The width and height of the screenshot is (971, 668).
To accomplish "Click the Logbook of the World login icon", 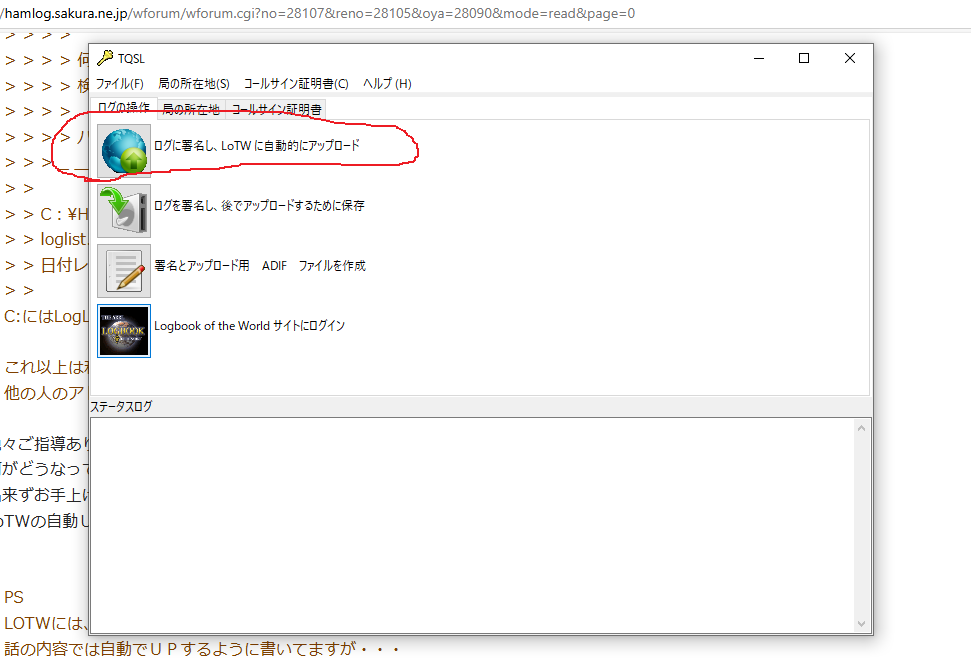I will 124,331.
